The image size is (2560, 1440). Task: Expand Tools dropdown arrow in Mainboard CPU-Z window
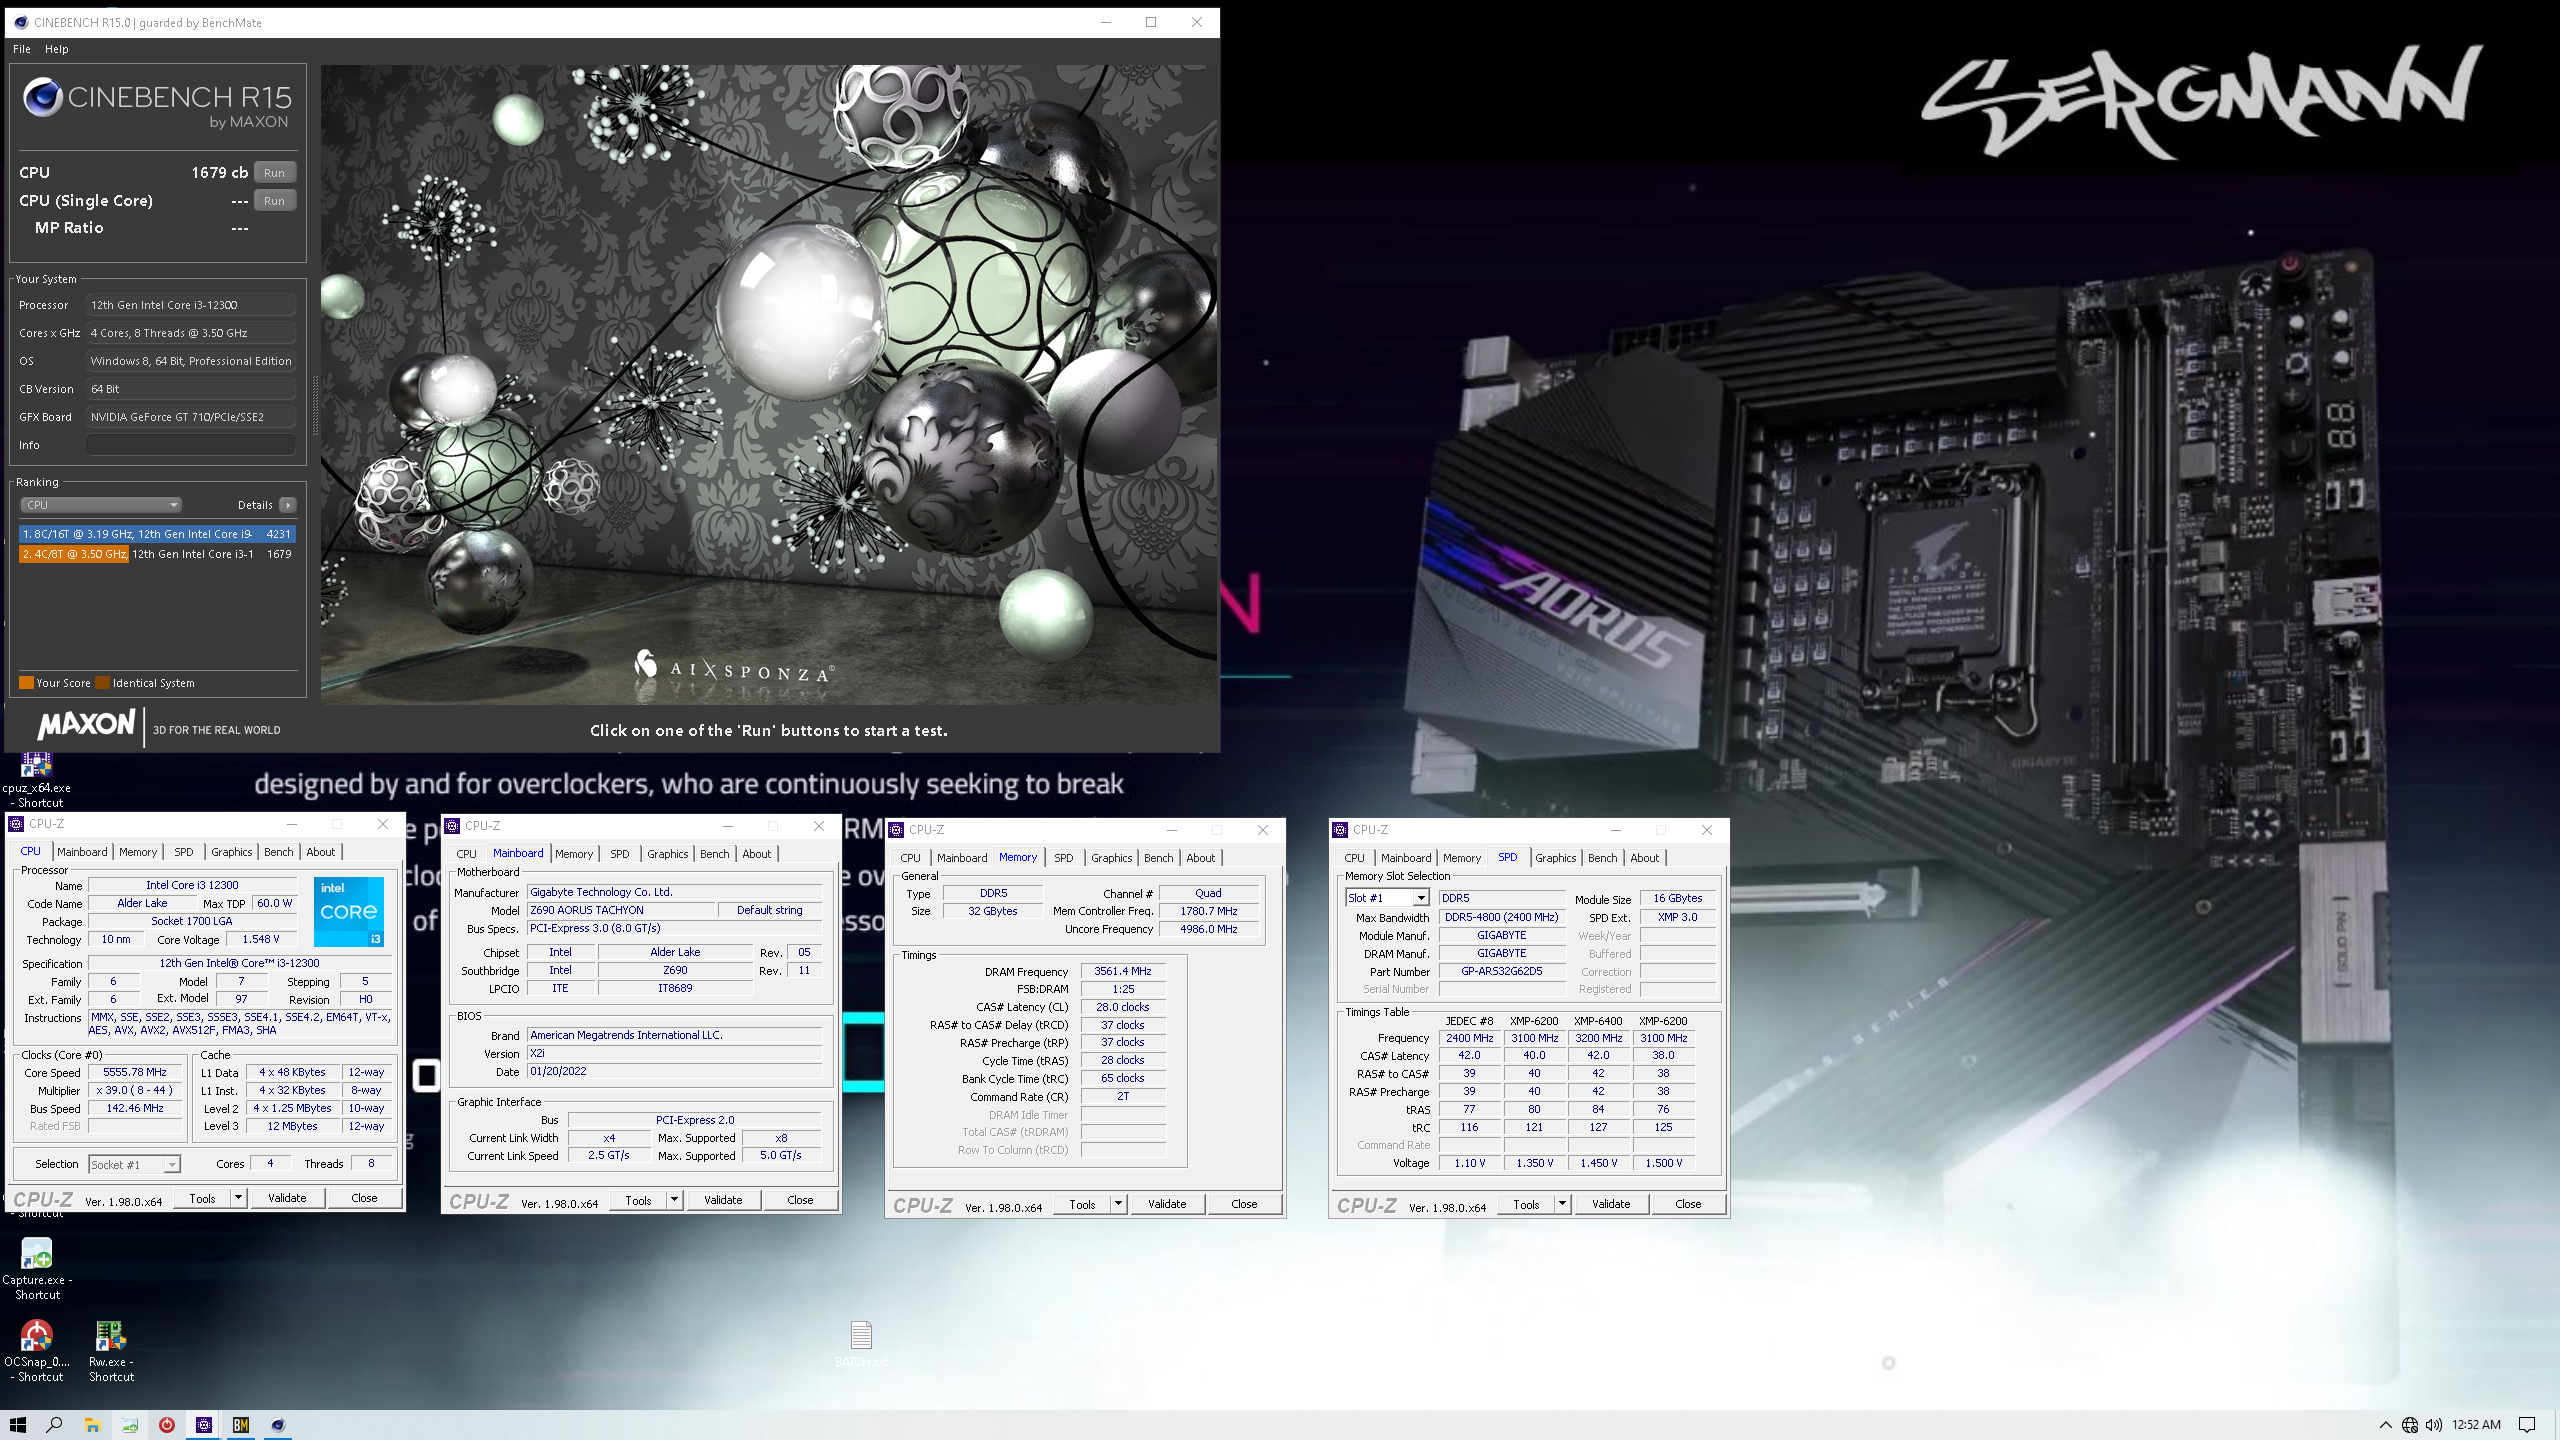(x=674, y=1200)
